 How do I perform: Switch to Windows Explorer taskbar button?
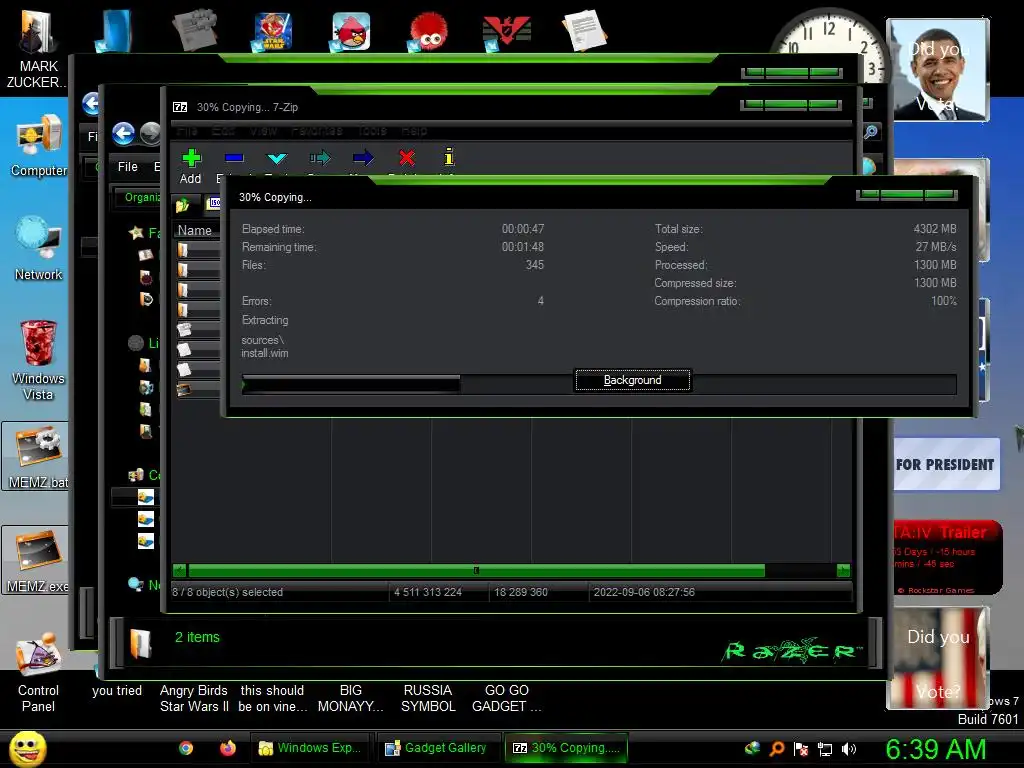pyautogui.click(x=311, y=748)
